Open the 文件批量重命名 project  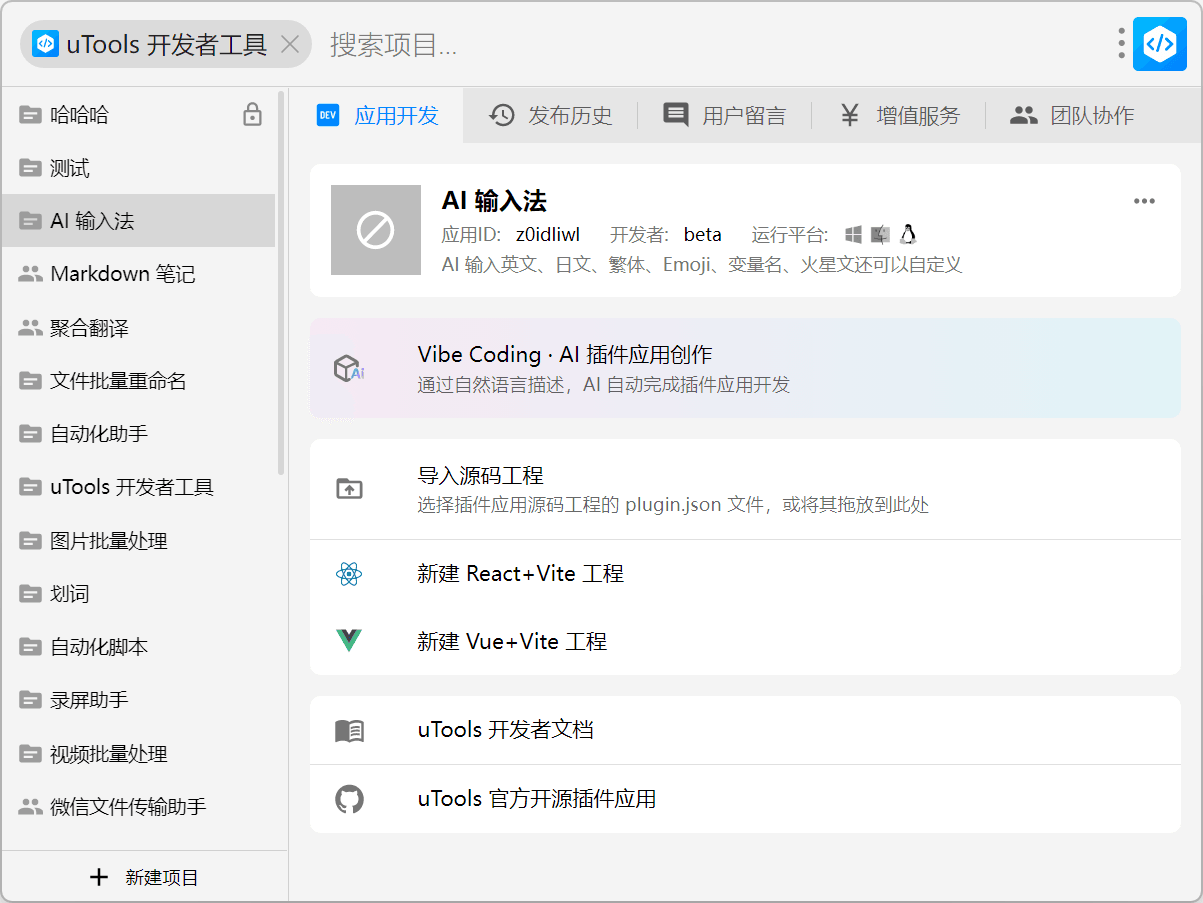(x=138, y=381)
